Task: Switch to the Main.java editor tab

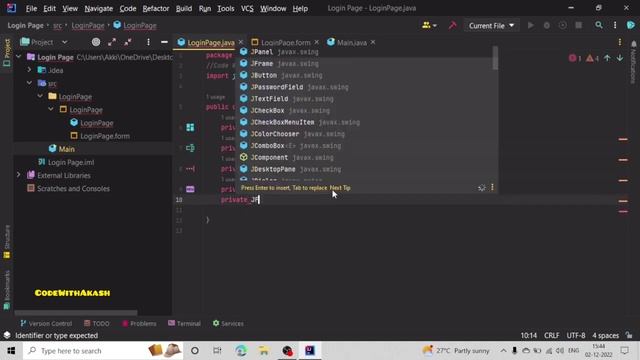Action: pos(351,42)
